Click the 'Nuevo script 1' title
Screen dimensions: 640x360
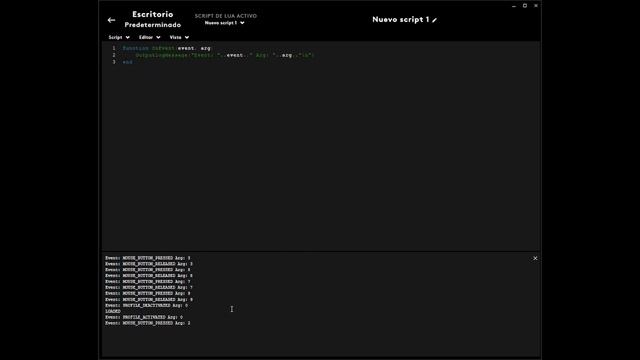pyautogui.click(x=400, y=20)
